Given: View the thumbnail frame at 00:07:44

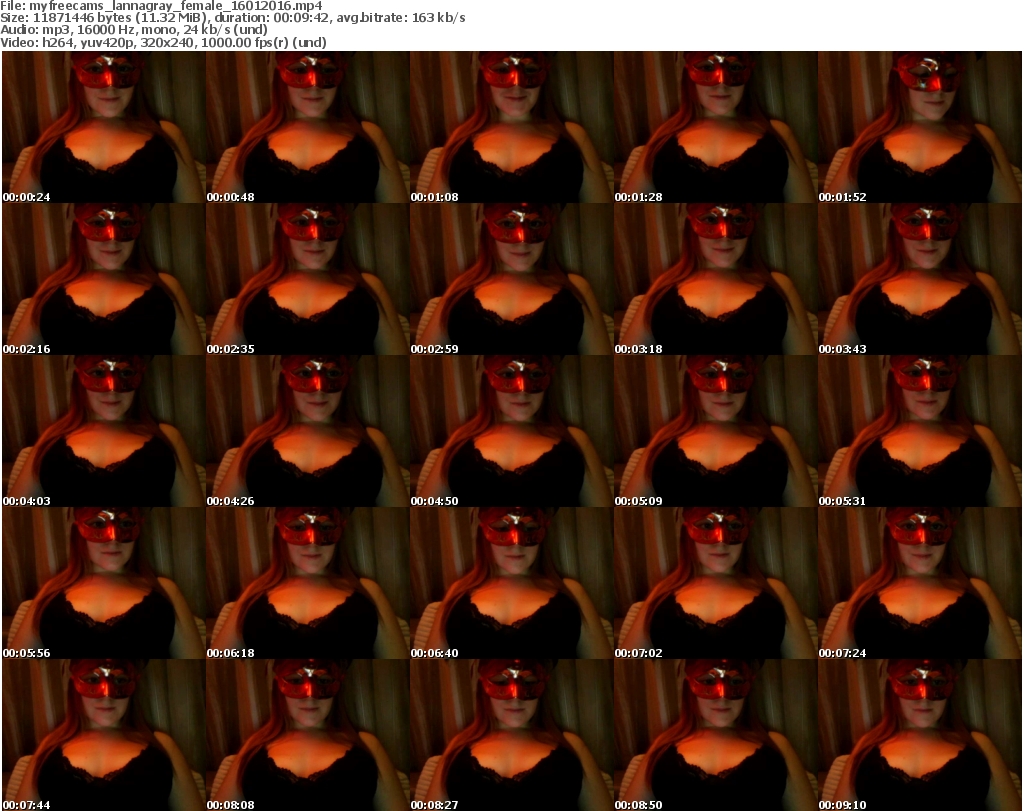Looking at the screenshot, I should (x=104, y=735).
